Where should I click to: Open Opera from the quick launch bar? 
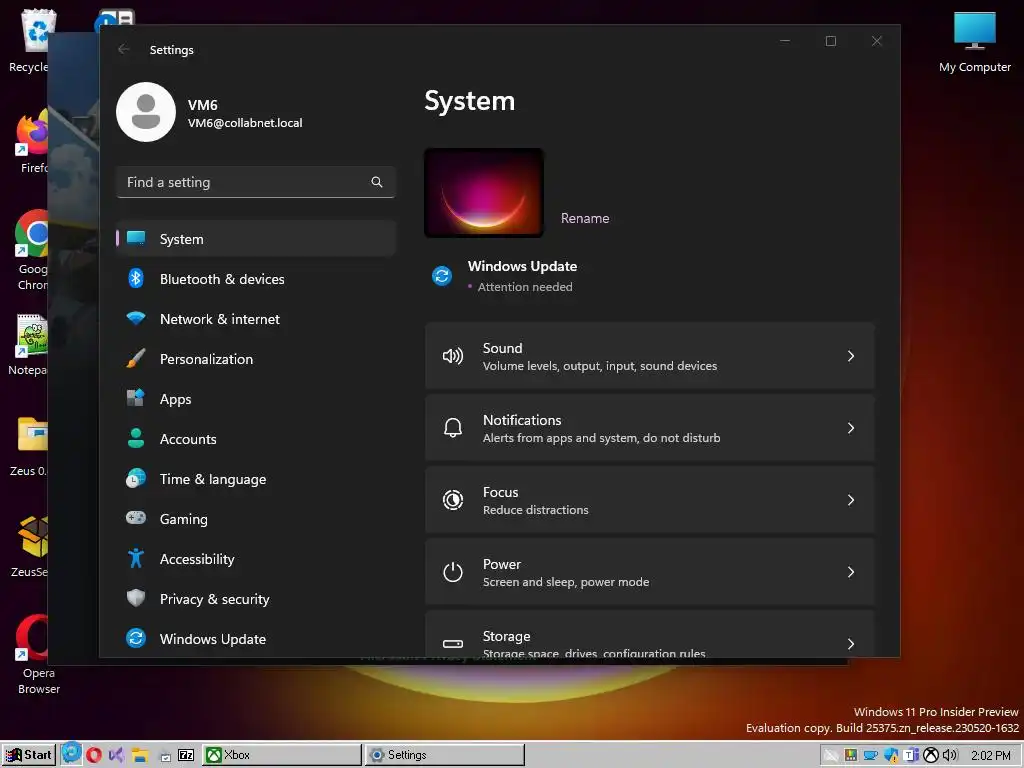pos(94,755)
